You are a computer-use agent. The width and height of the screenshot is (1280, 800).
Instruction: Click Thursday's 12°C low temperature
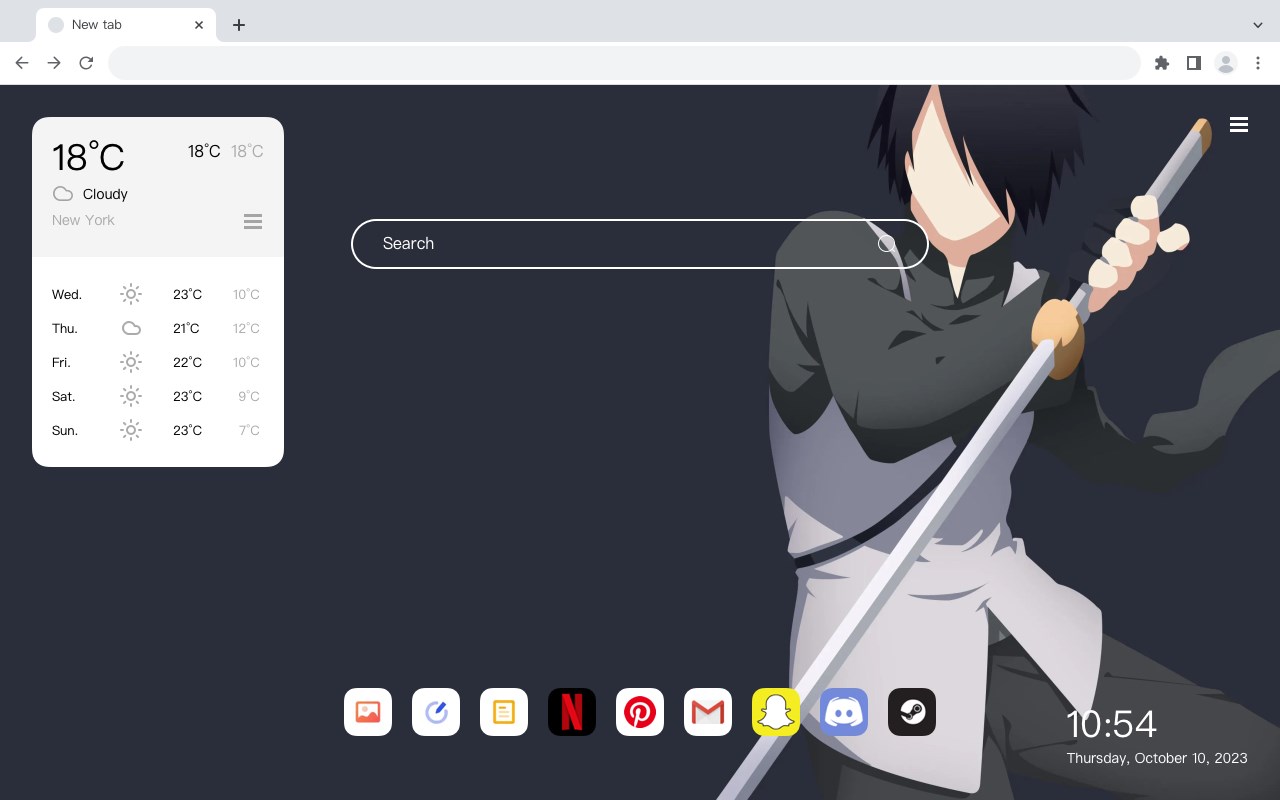coord(246,328)
